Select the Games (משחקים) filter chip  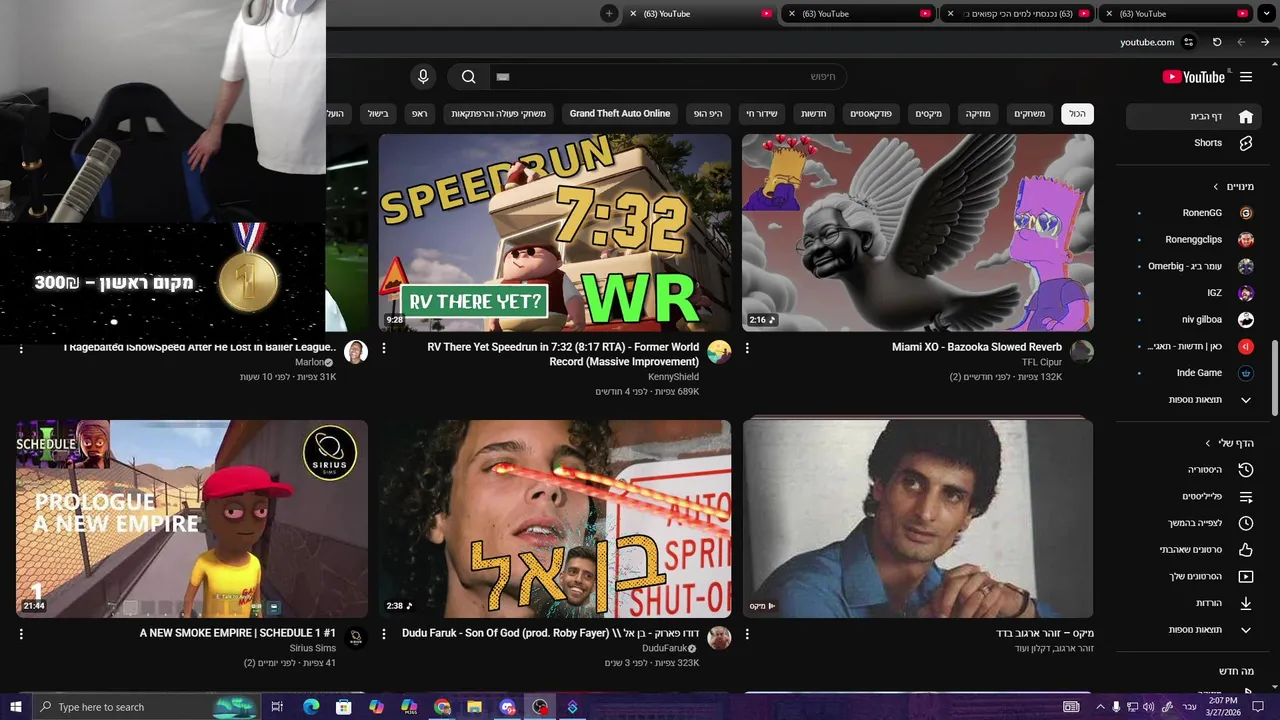tap(1029, 114)
